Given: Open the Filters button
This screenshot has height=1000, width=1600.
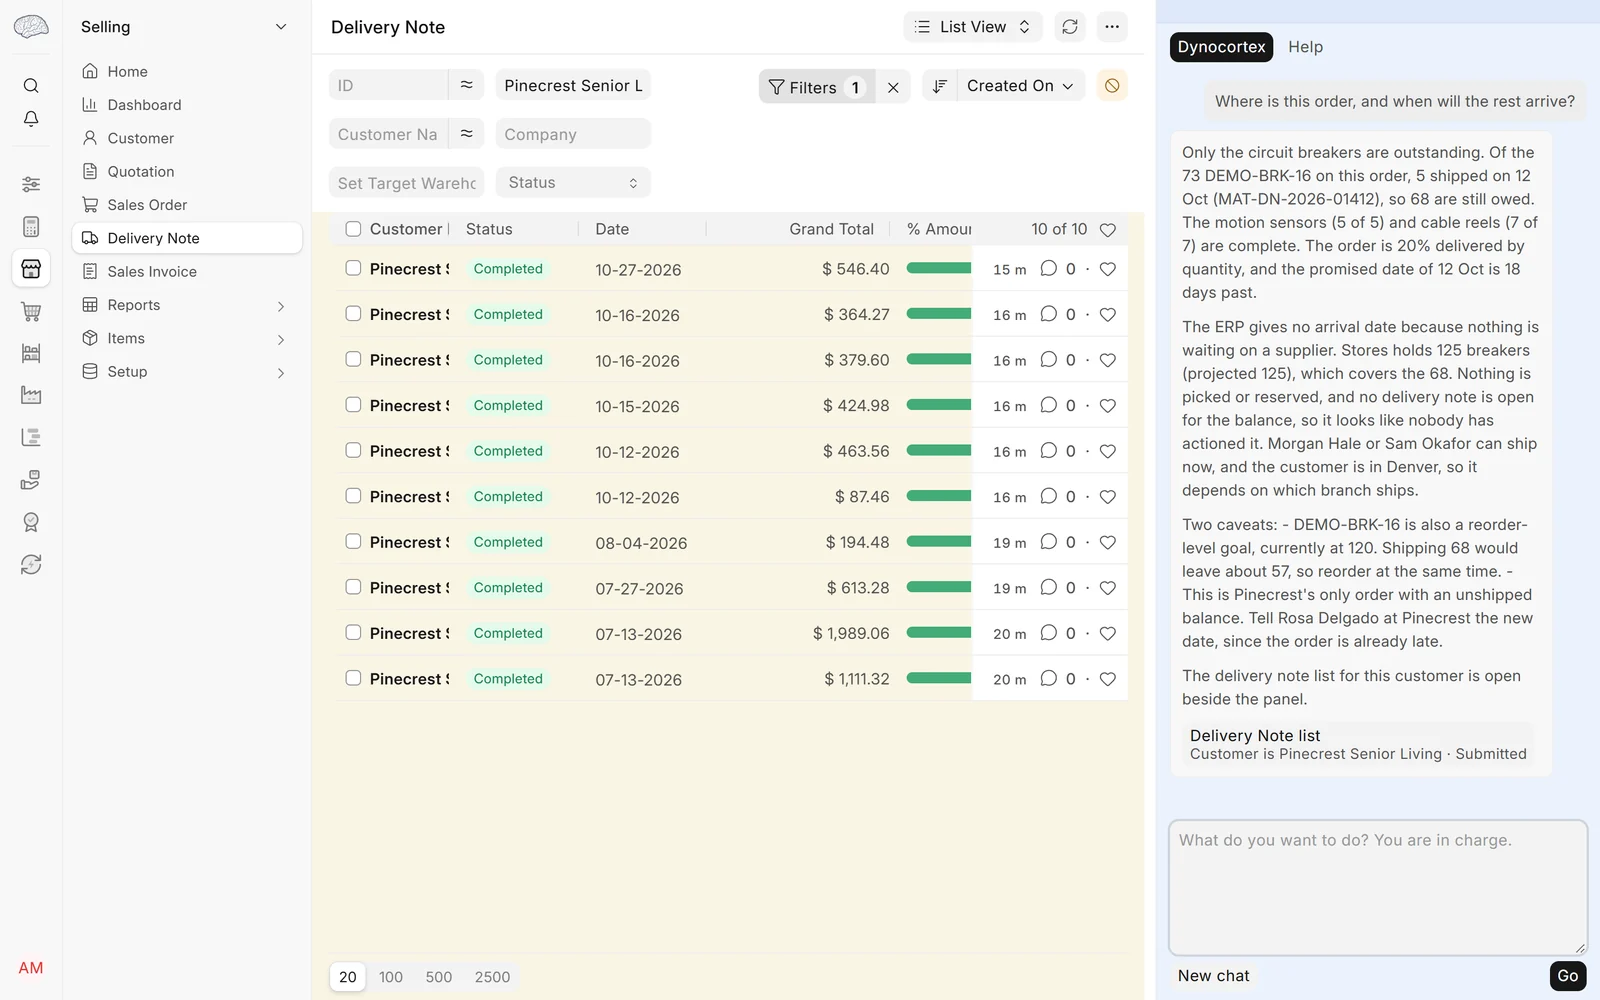Looking at the screenshot, I should [x=816, y=87].
